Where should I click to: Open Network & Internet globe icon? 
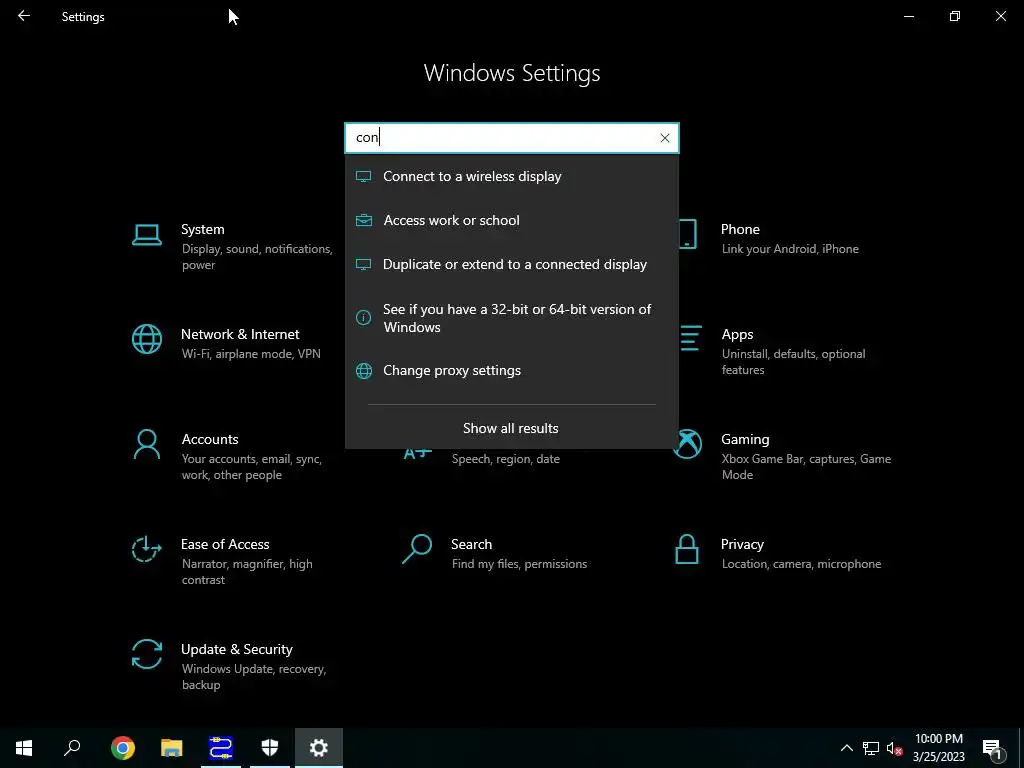tap(147, 339)
